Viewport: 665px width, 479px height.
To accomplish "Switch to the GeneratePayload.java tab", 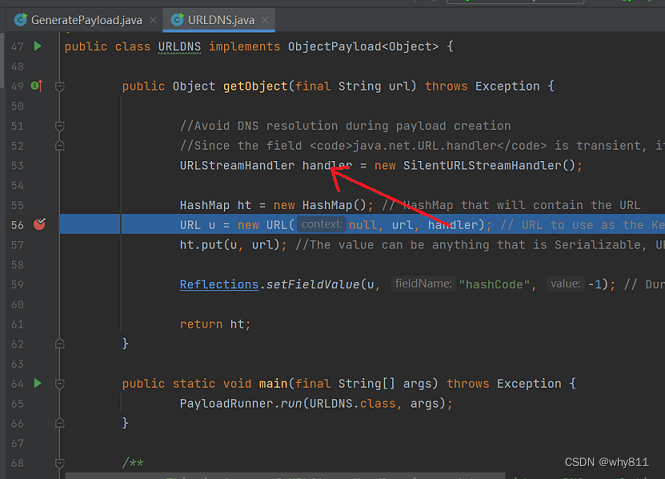I will 86,20.
